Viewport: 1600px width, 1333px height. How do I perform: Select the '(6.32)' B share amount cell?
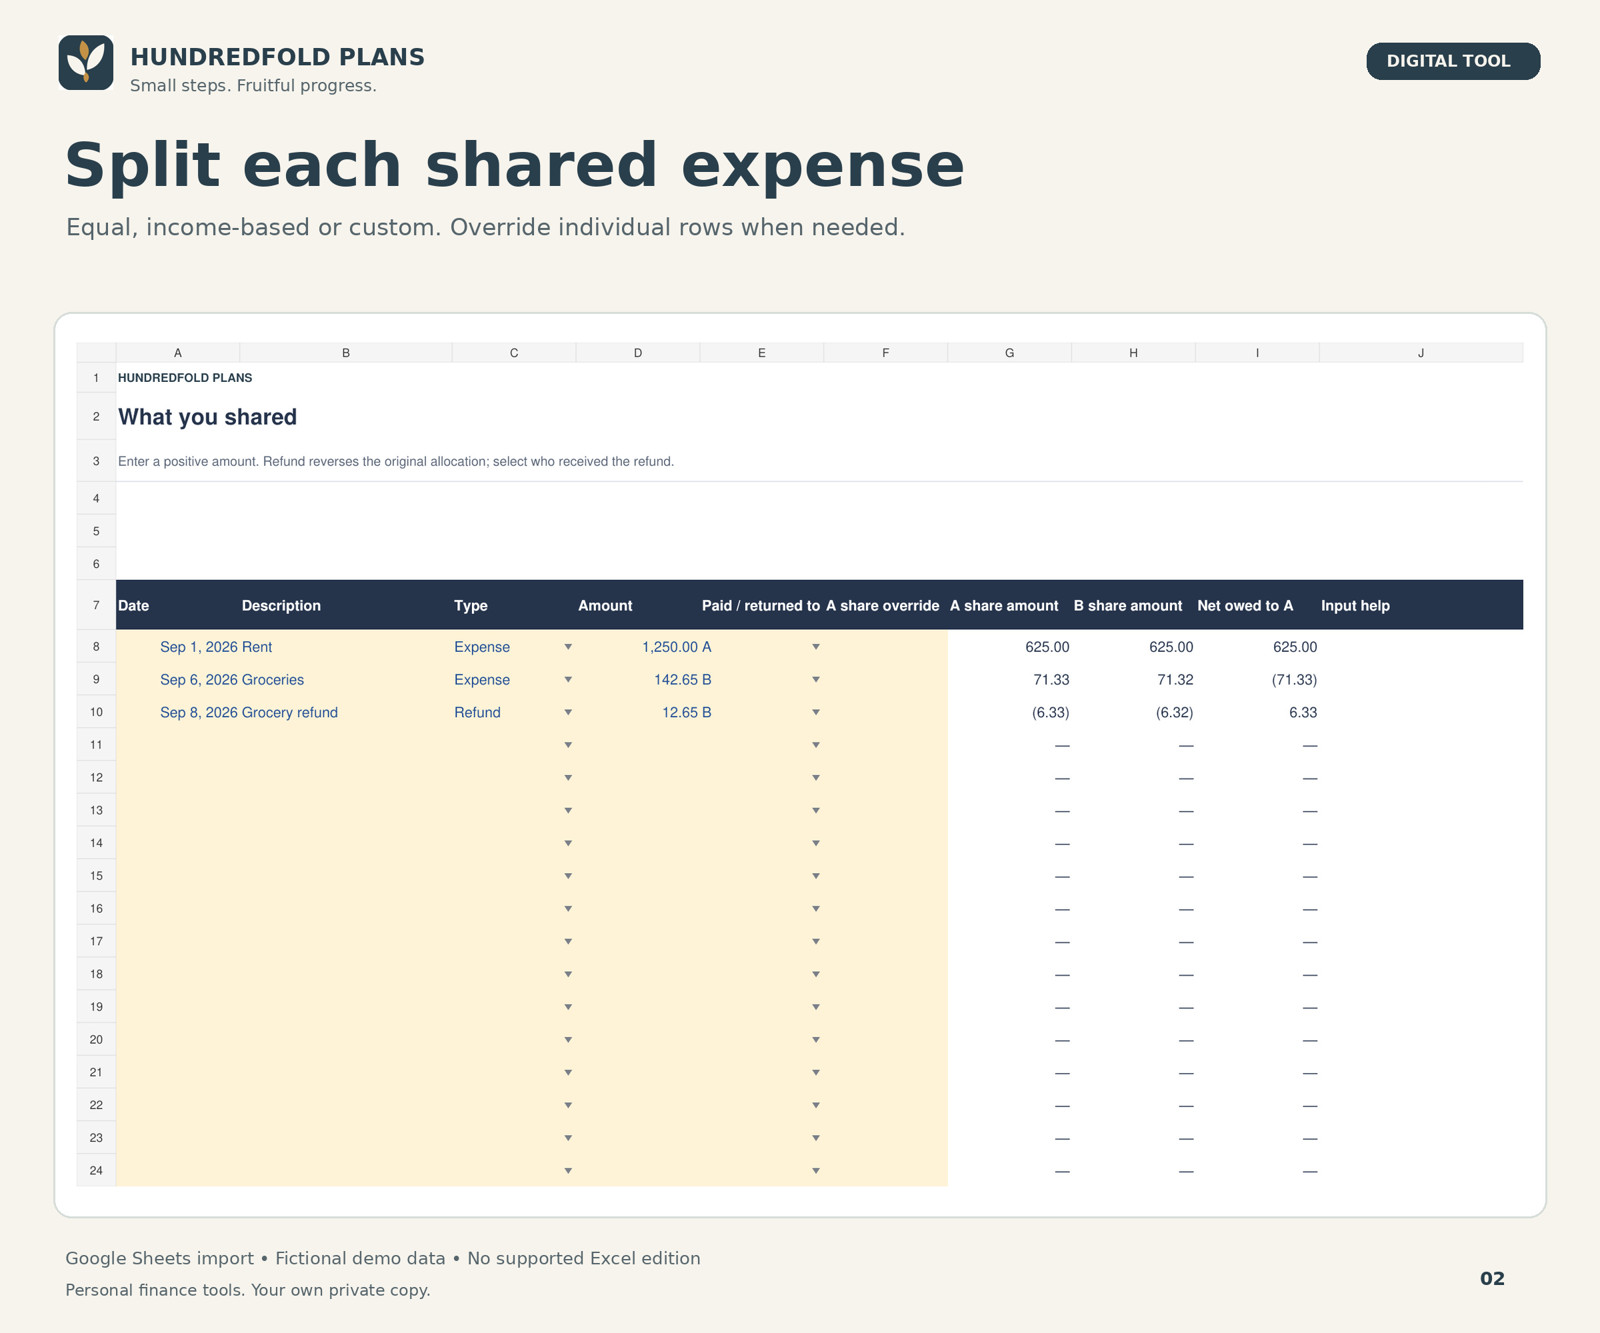tap(1133, 713)
